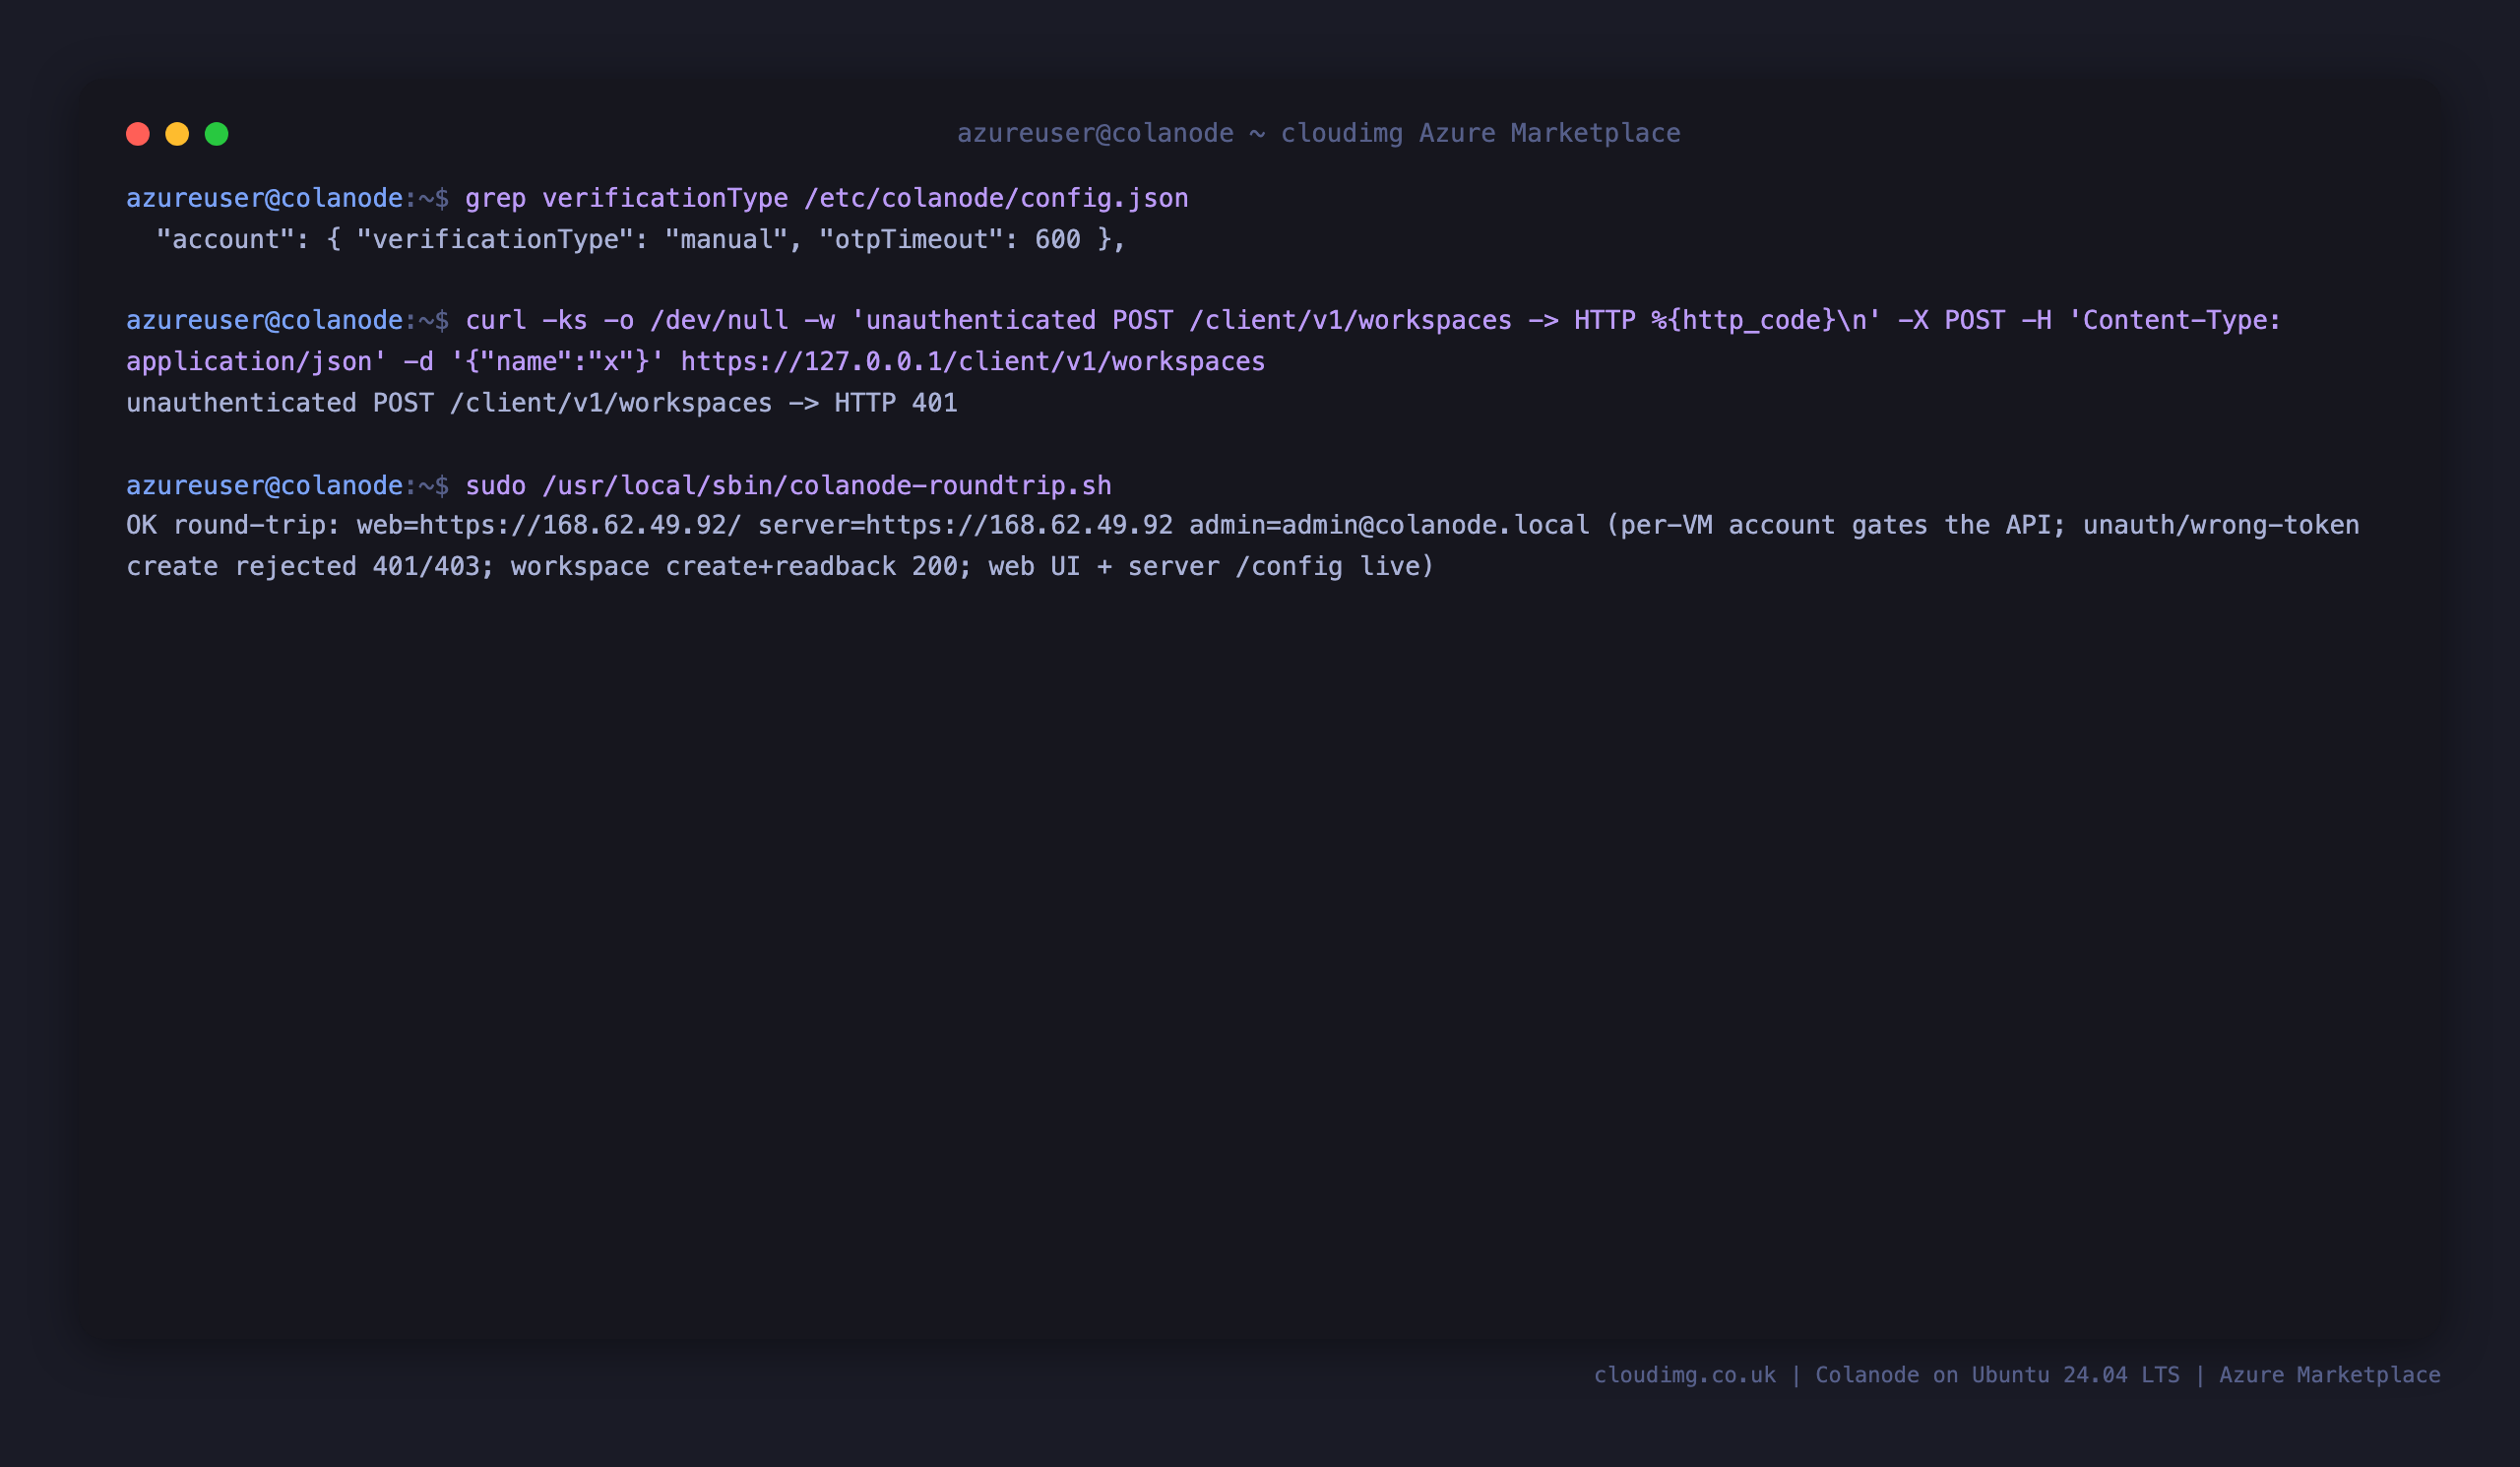Click the 'HTTP 401' result output

896,402
